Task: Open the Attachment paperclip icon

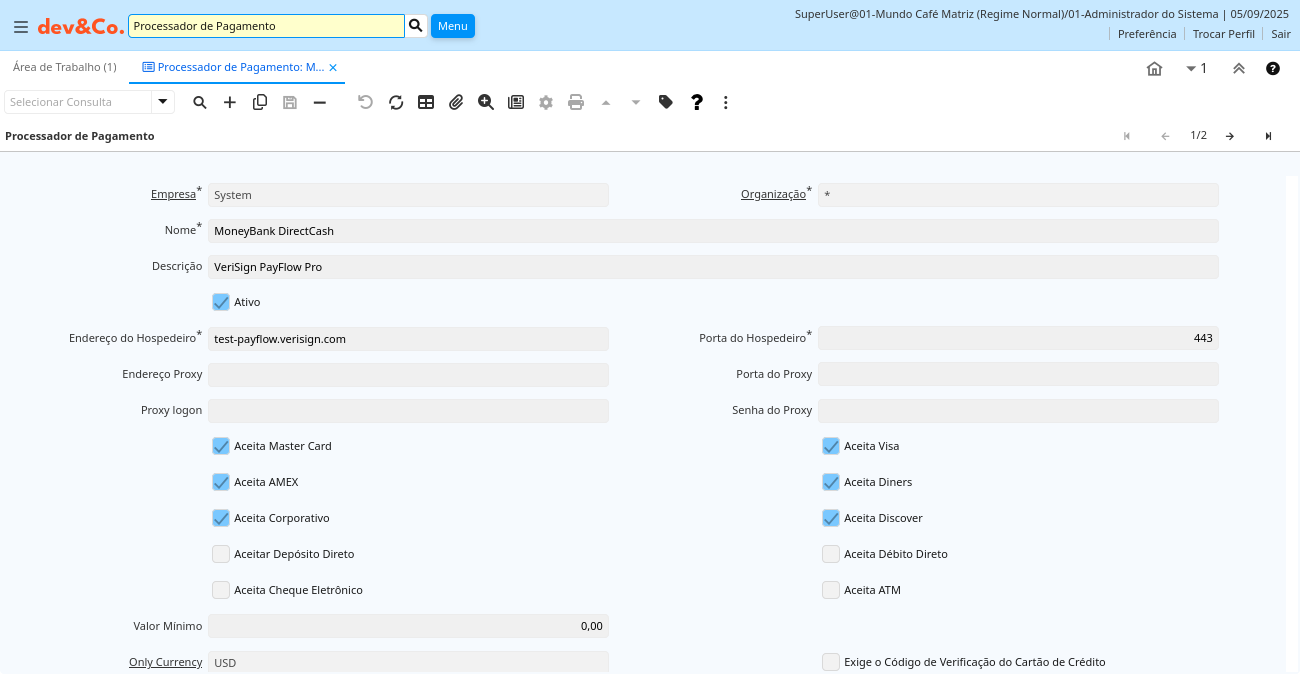Action: coord(456,102)
